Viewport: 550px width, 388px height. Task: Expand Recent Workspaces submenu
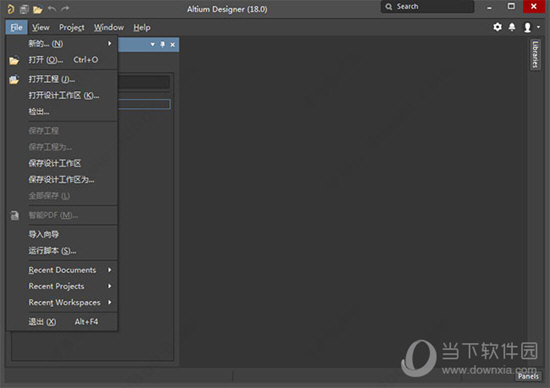pyautogui.click(x=62, y=302)
